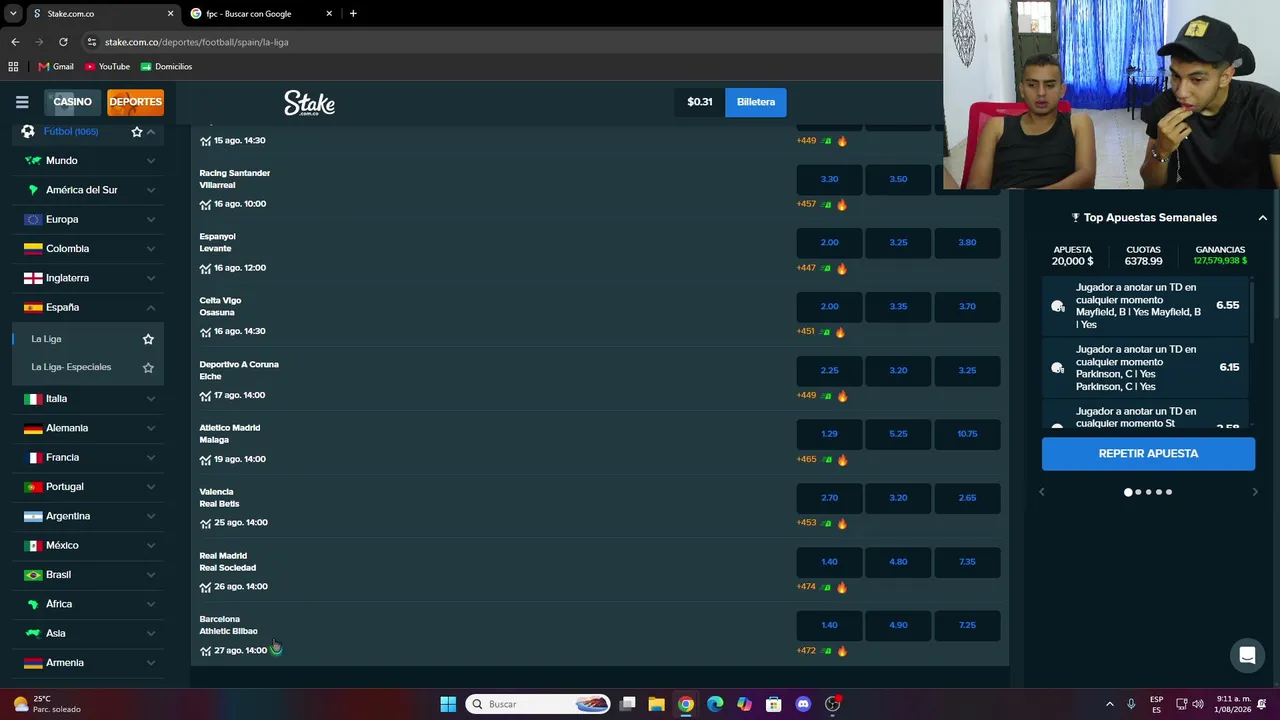Select La Liga- Especiales in sidebar

(71, 367)
